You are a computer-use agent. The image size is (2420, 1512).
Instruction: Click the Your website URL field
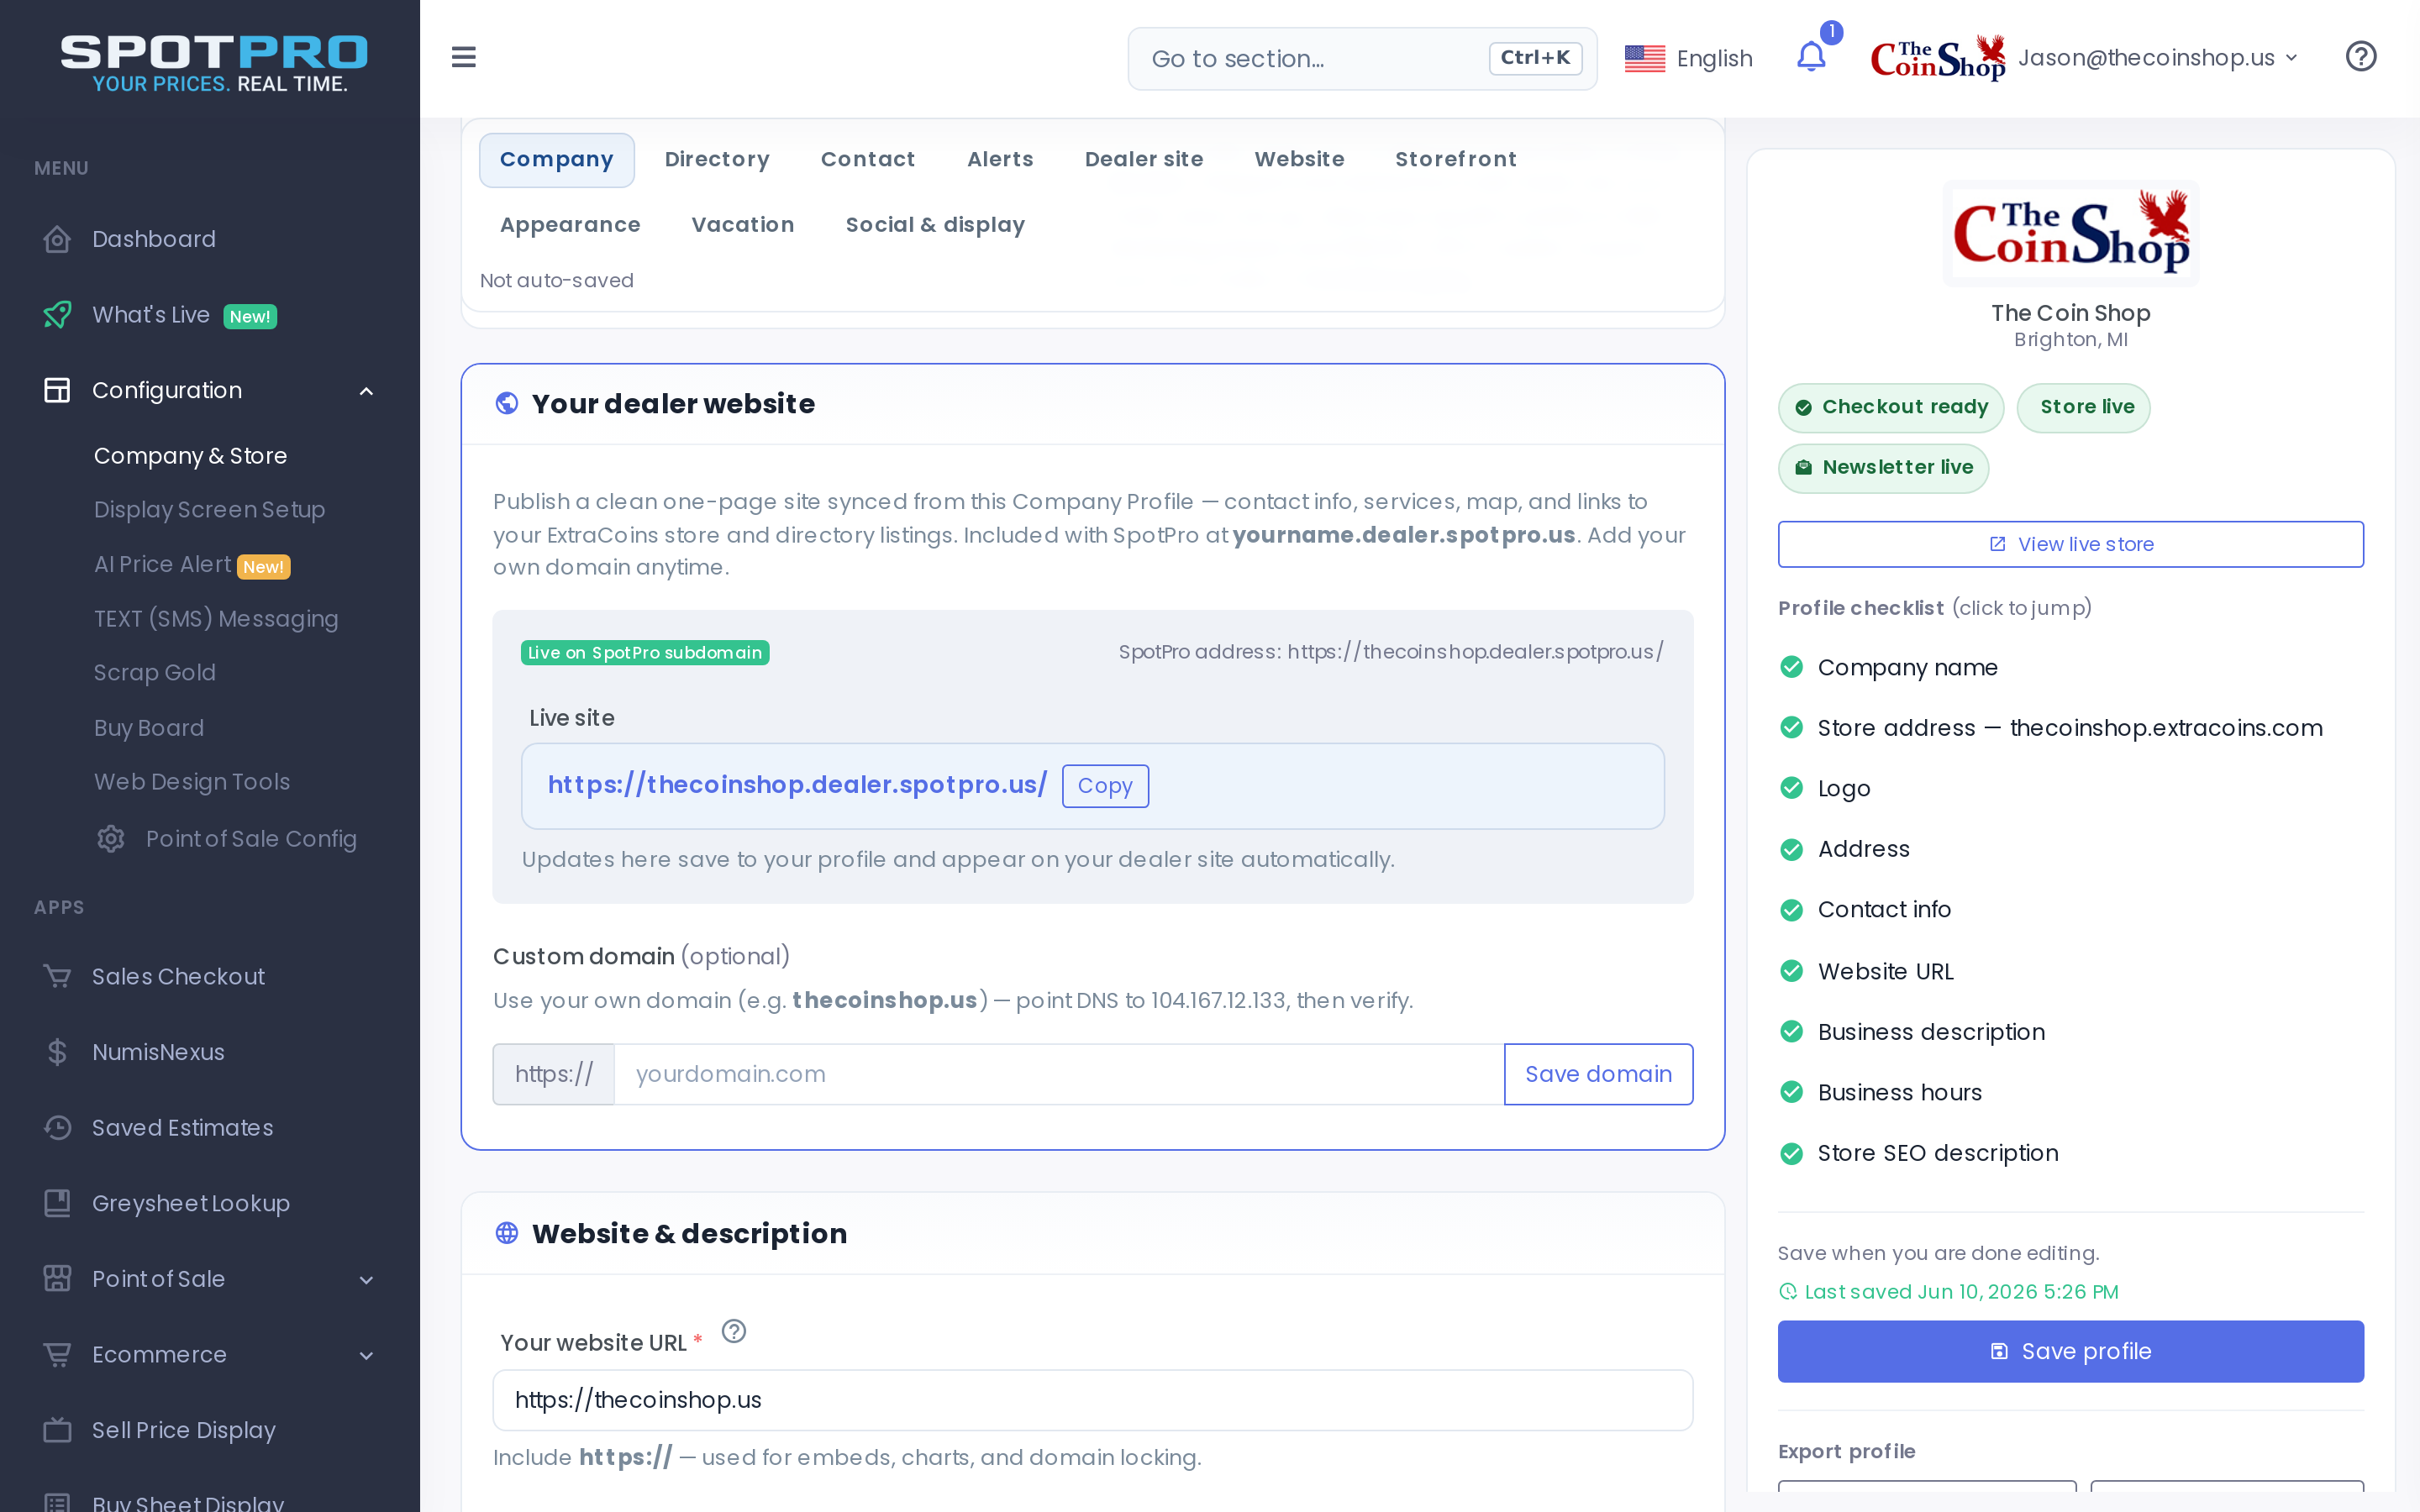coord(1092,1400)
